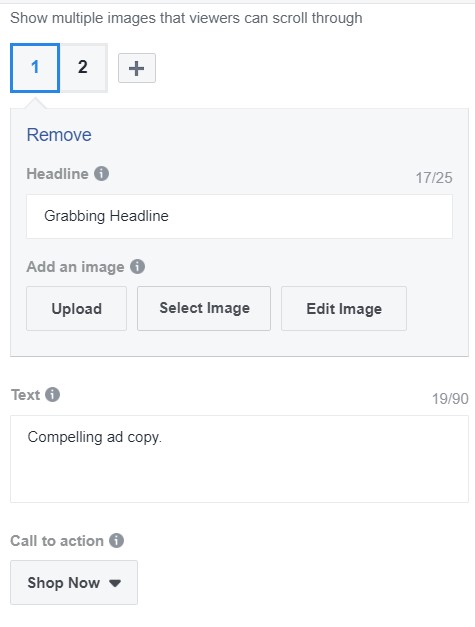Select carousel card tab 1

[x=35, y=68]
